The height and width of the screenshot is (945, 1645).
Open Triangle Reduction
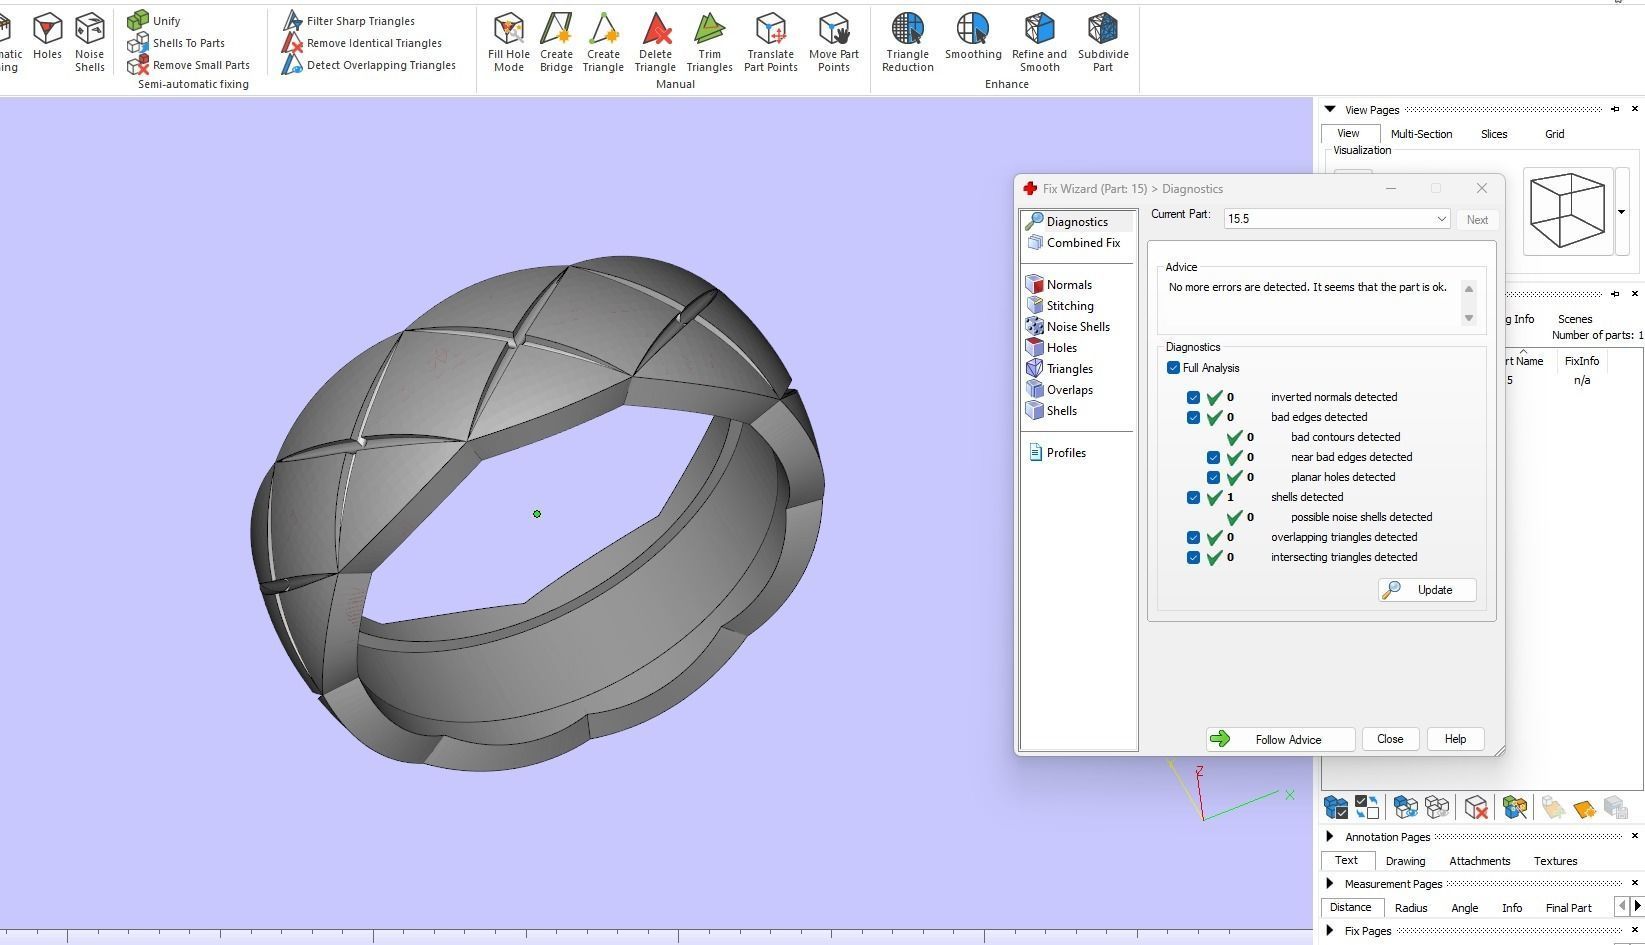[x=908, y=42]
